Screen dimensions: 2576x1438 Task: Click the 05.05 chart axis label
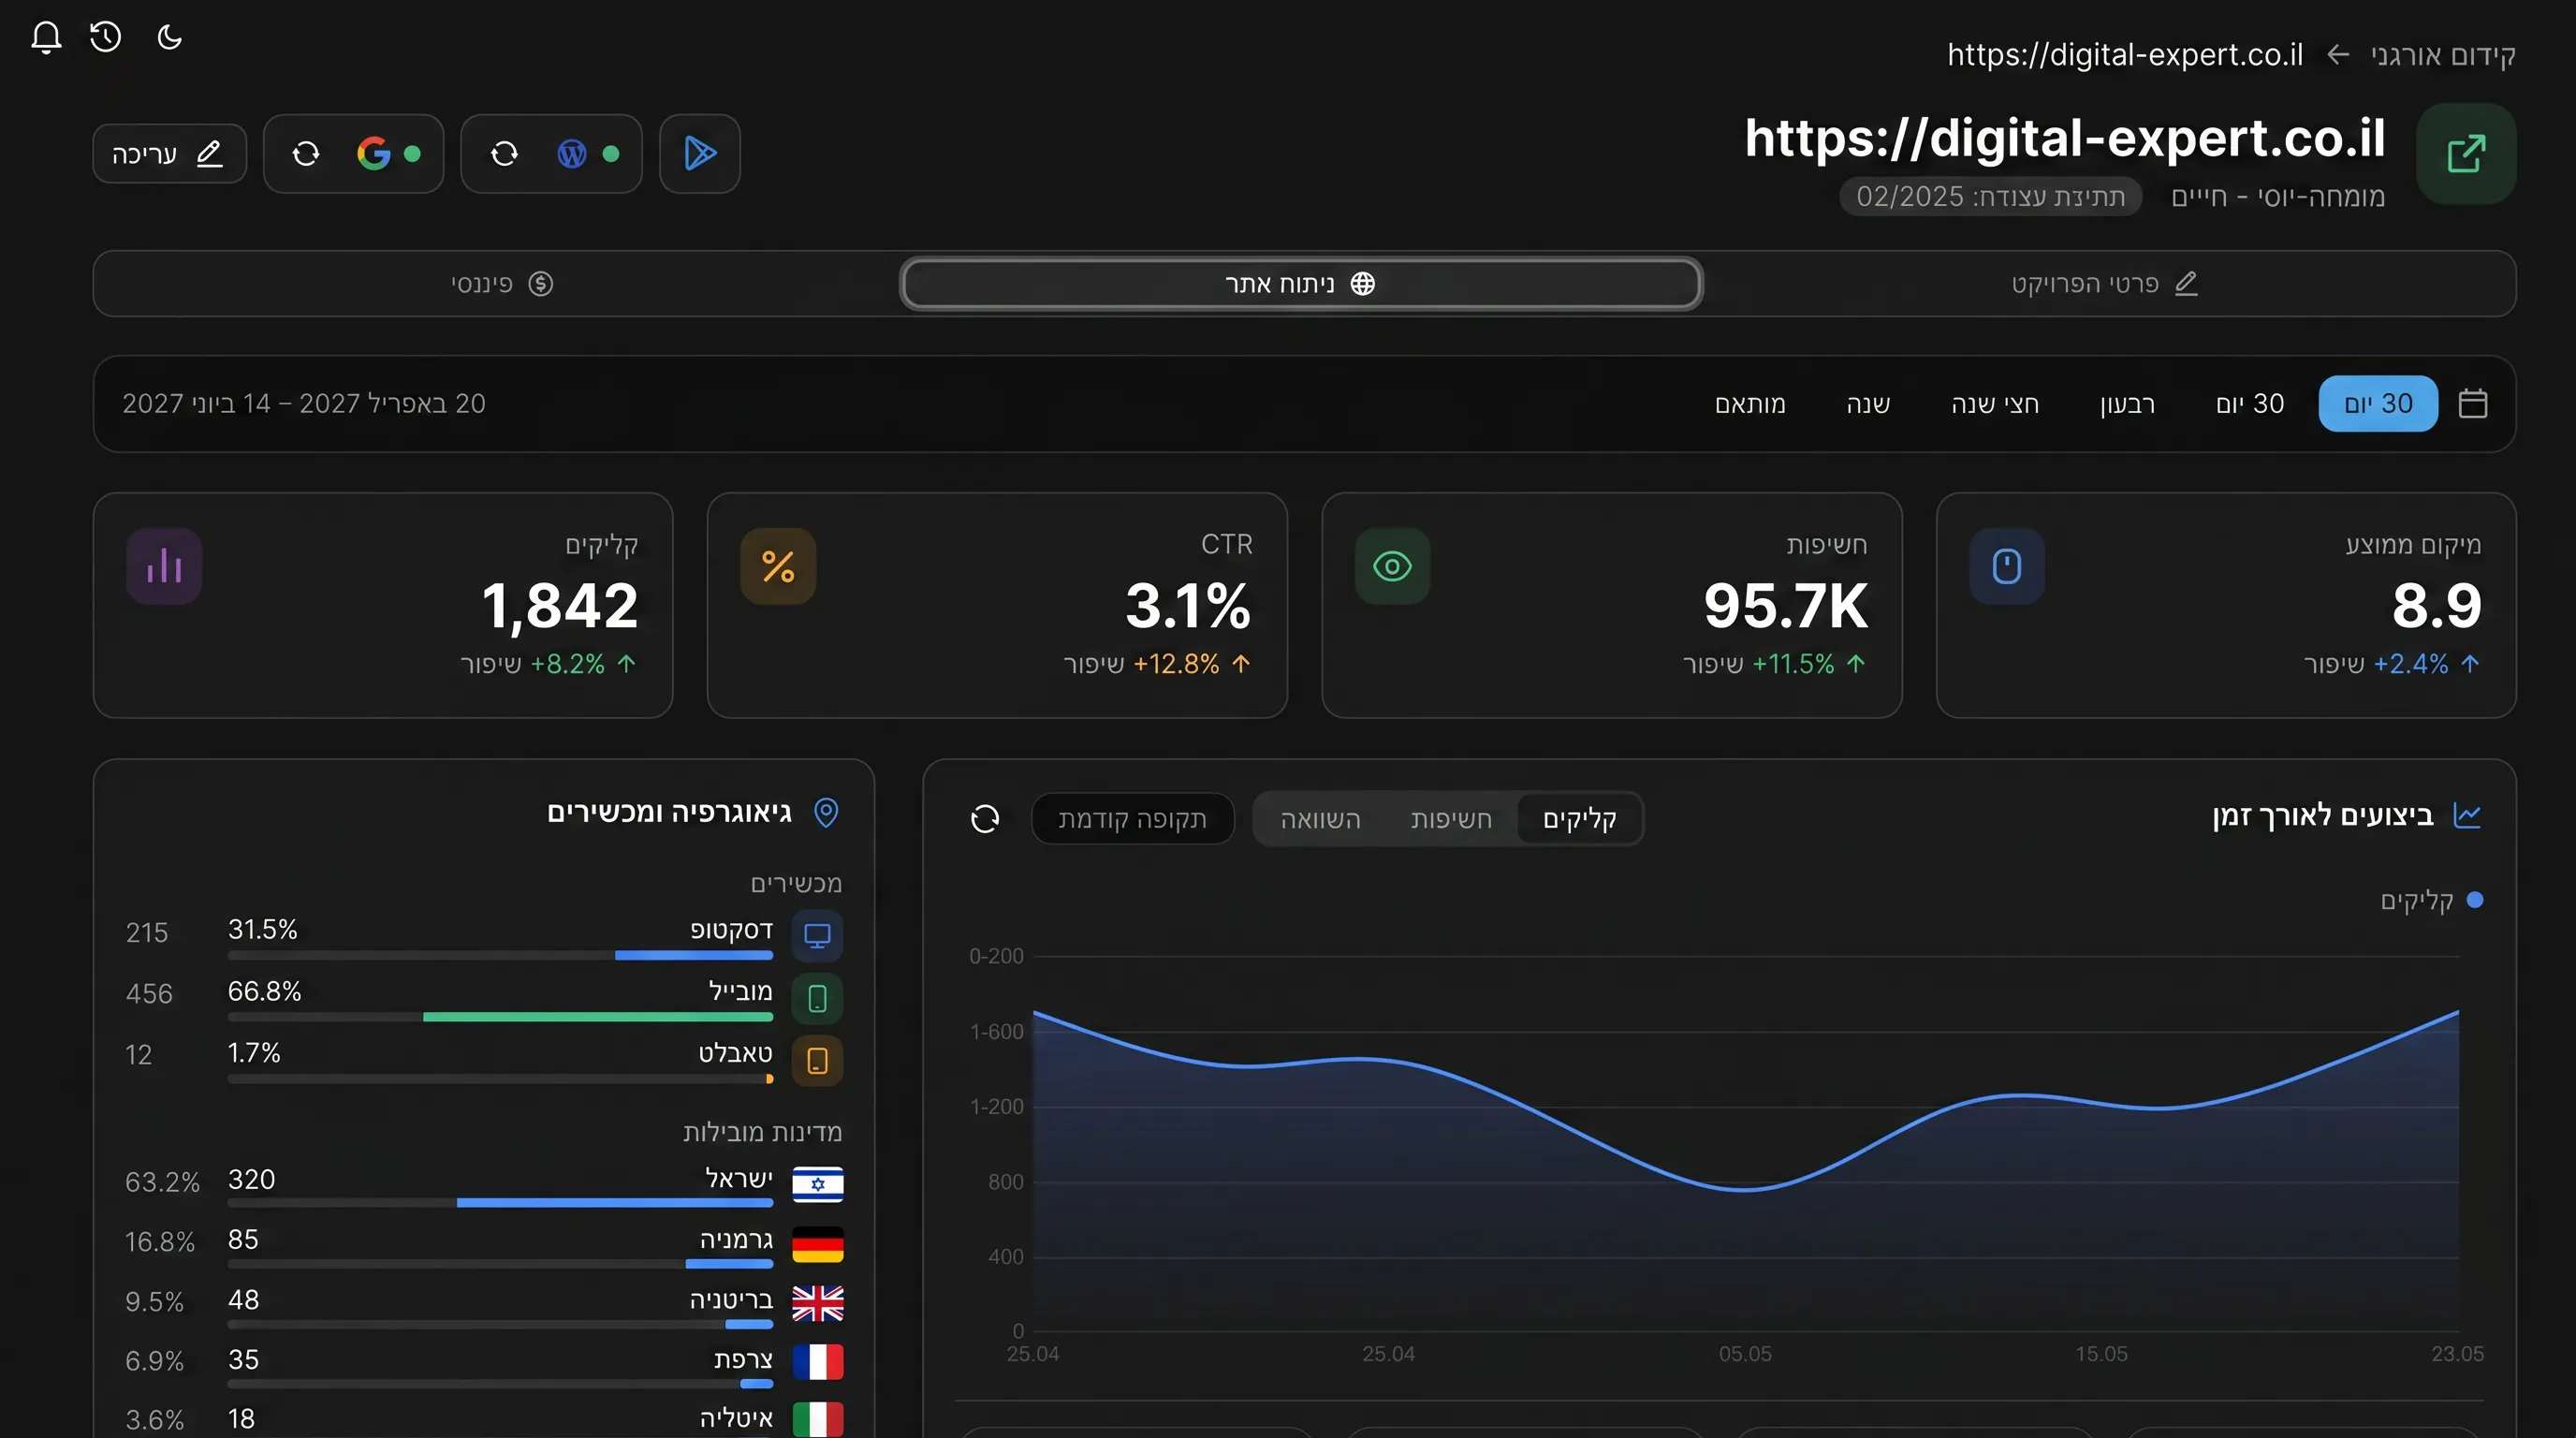point(1745,1355)
